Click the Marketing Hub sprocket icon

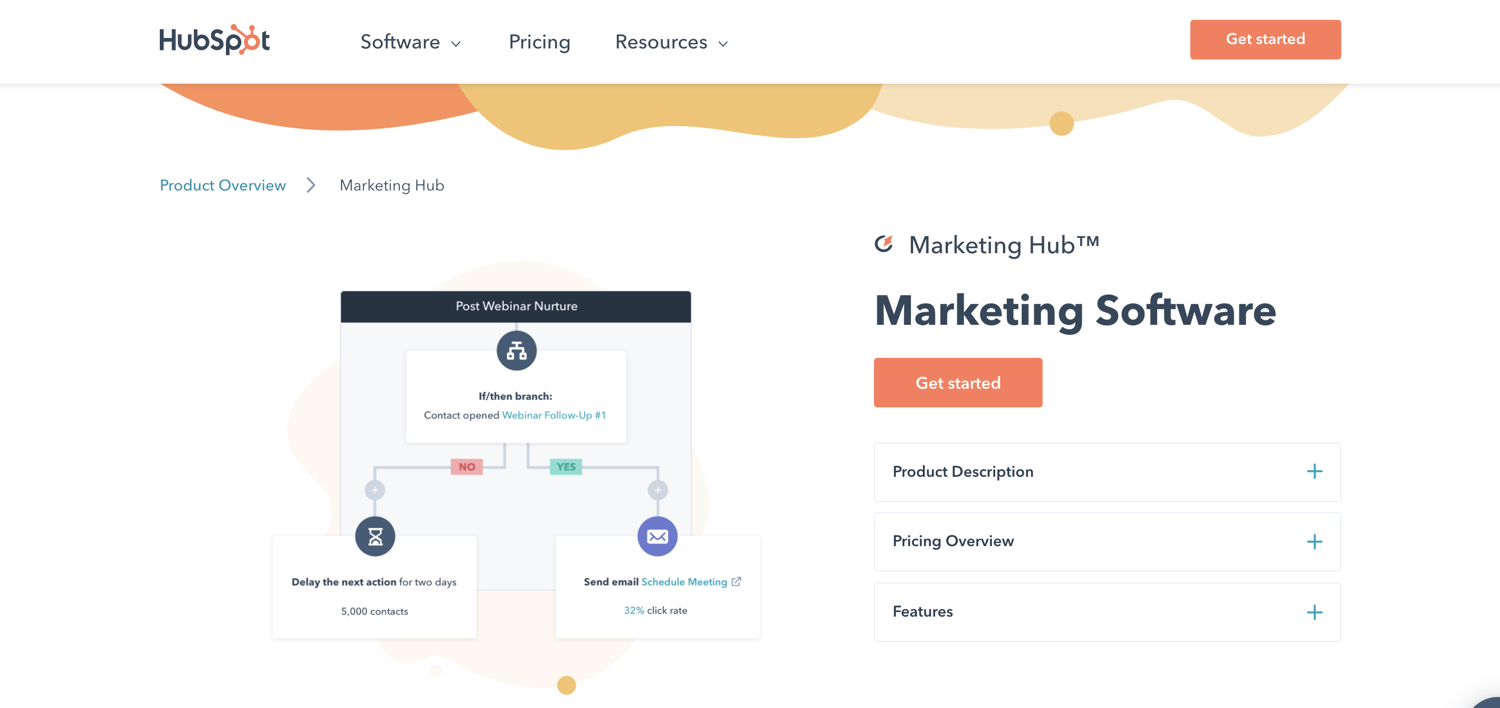tap(884, 244)
